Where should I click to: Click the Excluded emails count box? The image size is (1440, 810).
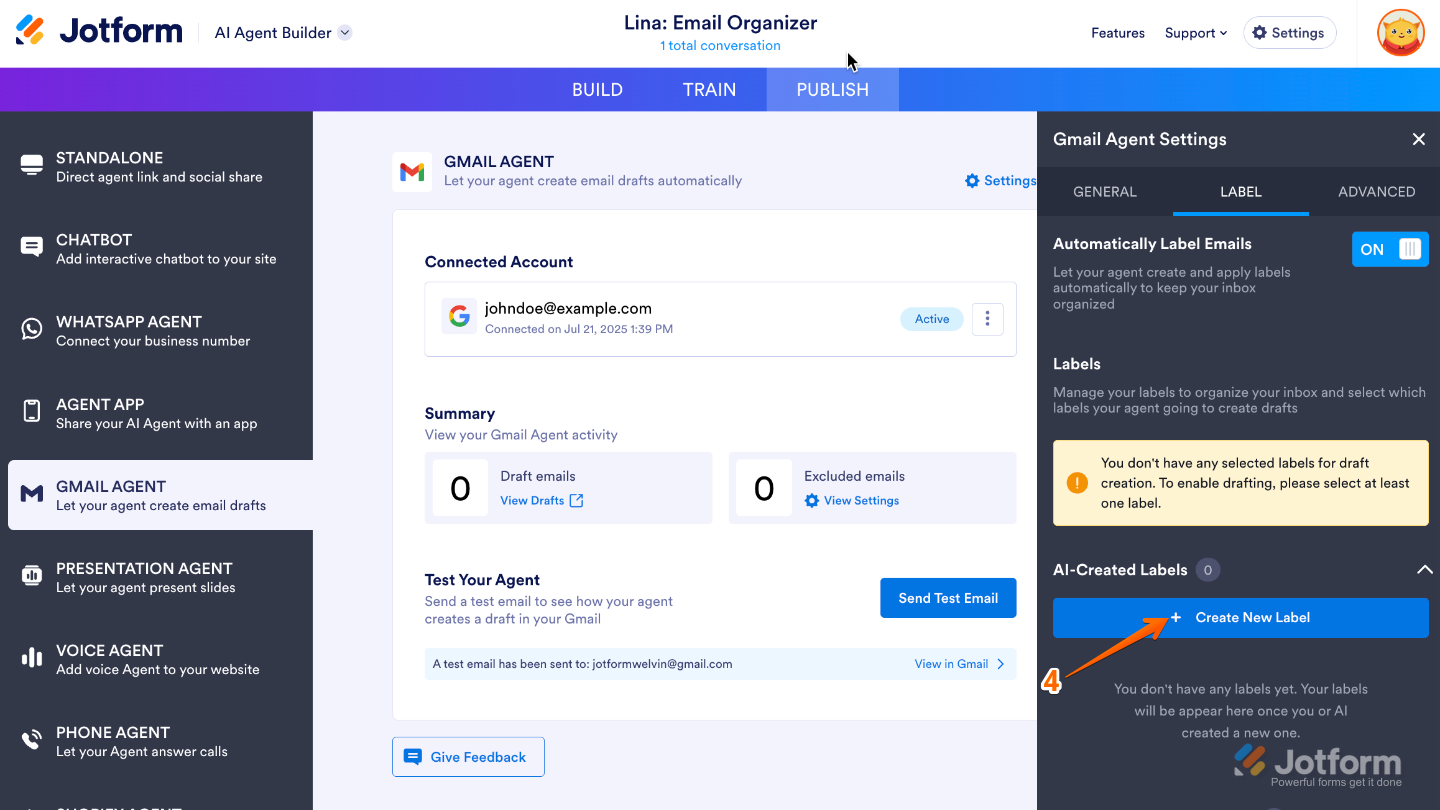pyautogui.click(x=764, y=488)
